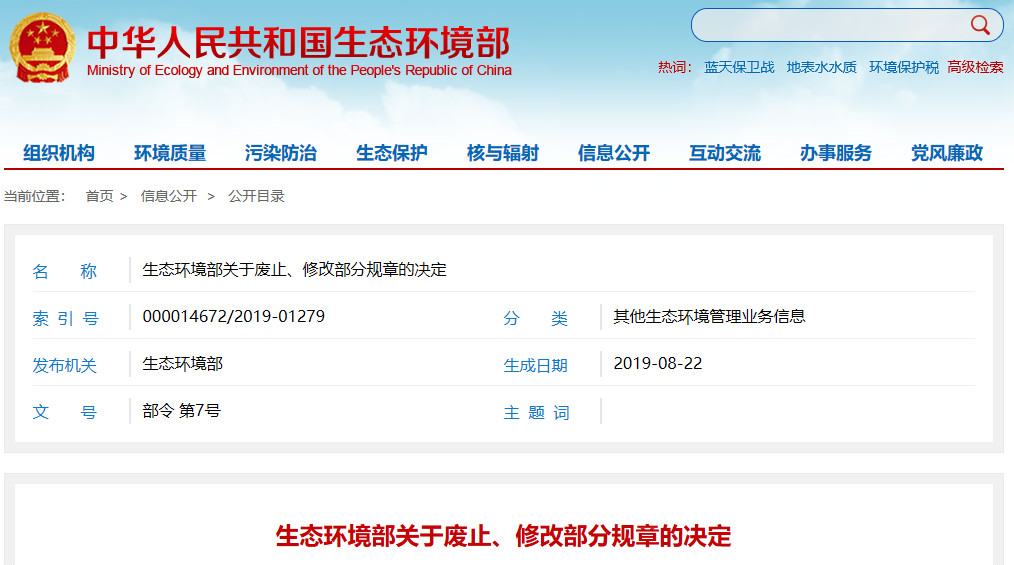This screenshot has height=565, width=1014.
Task: Go to 首页 in the breadcrumb
Action: (x=100, y=196)
